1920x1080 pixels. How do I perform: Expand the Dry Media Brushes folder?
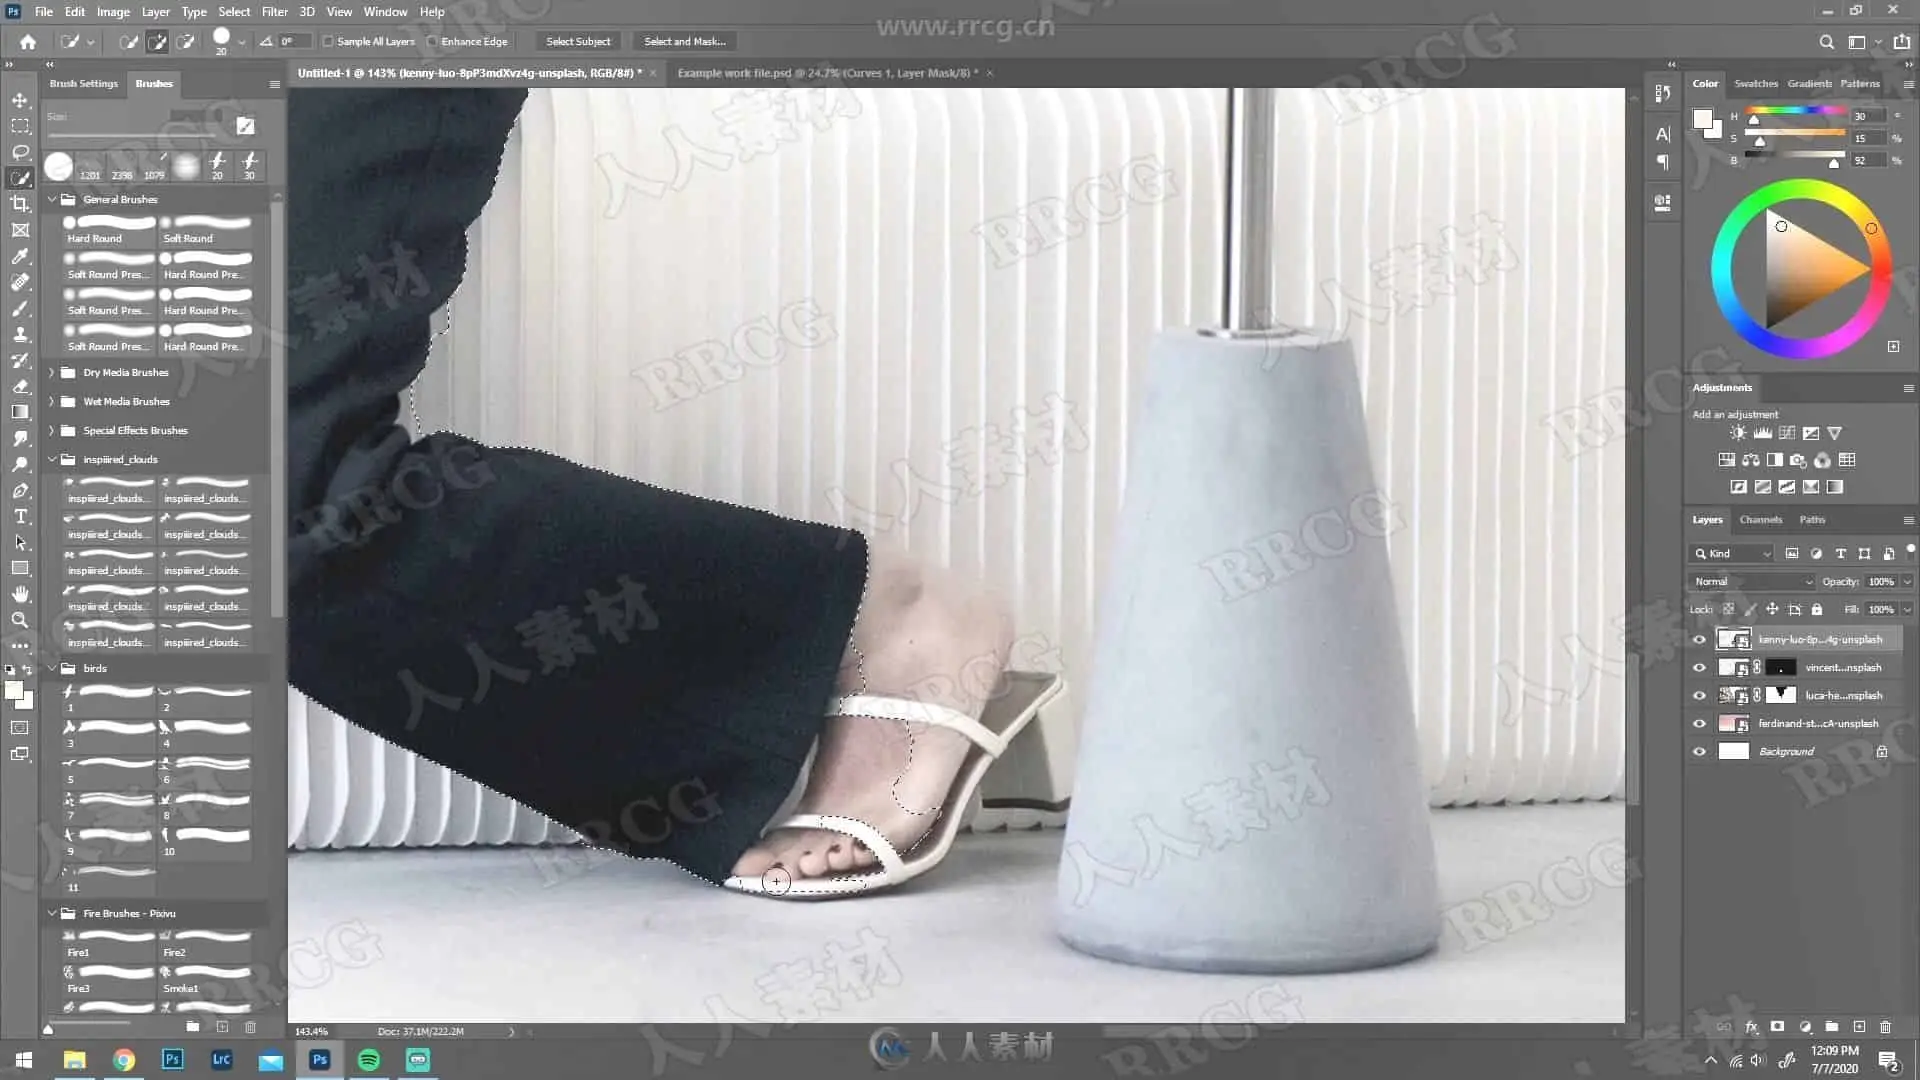pyautogui.click(x=52, y=372)
